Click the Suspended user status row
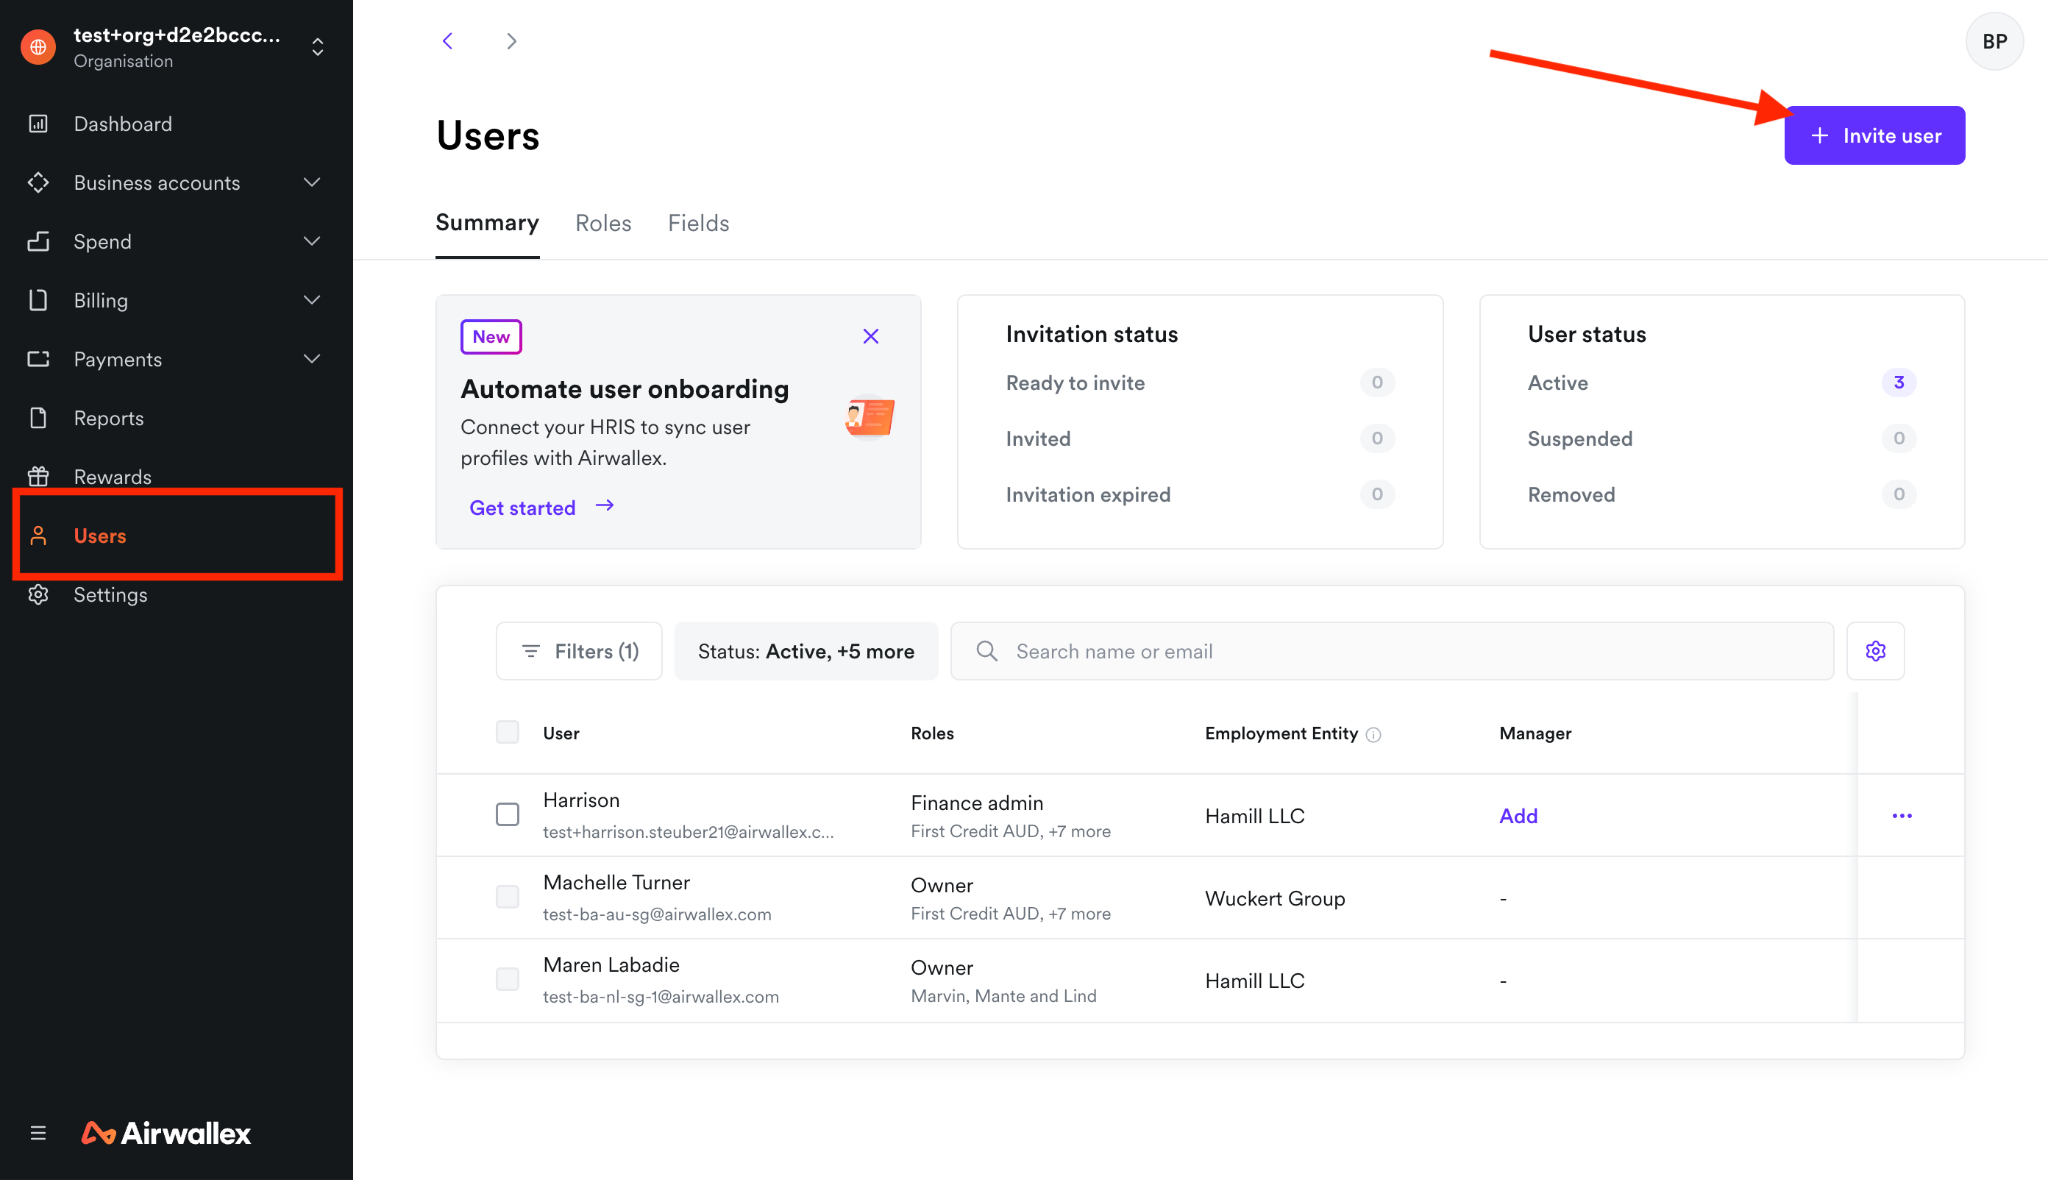2048x1180 pixels. [1721, 438]
